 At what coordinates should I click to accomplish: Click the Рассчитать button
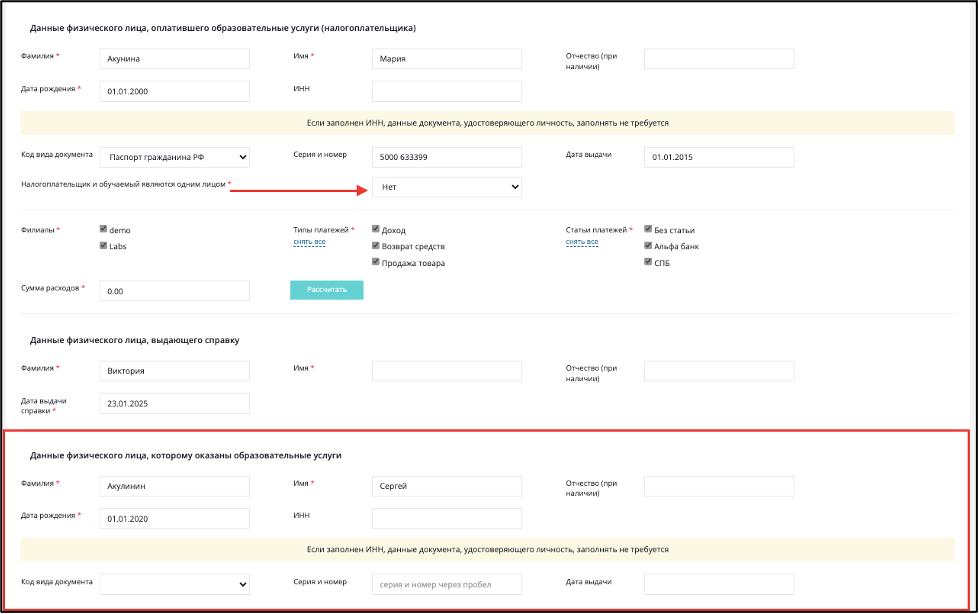pos(327,290)
